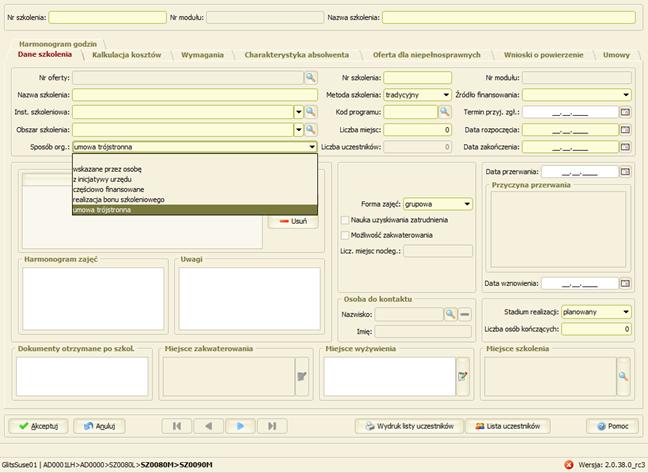Open the Metoda szkolenia dropdown

[446, 95]
